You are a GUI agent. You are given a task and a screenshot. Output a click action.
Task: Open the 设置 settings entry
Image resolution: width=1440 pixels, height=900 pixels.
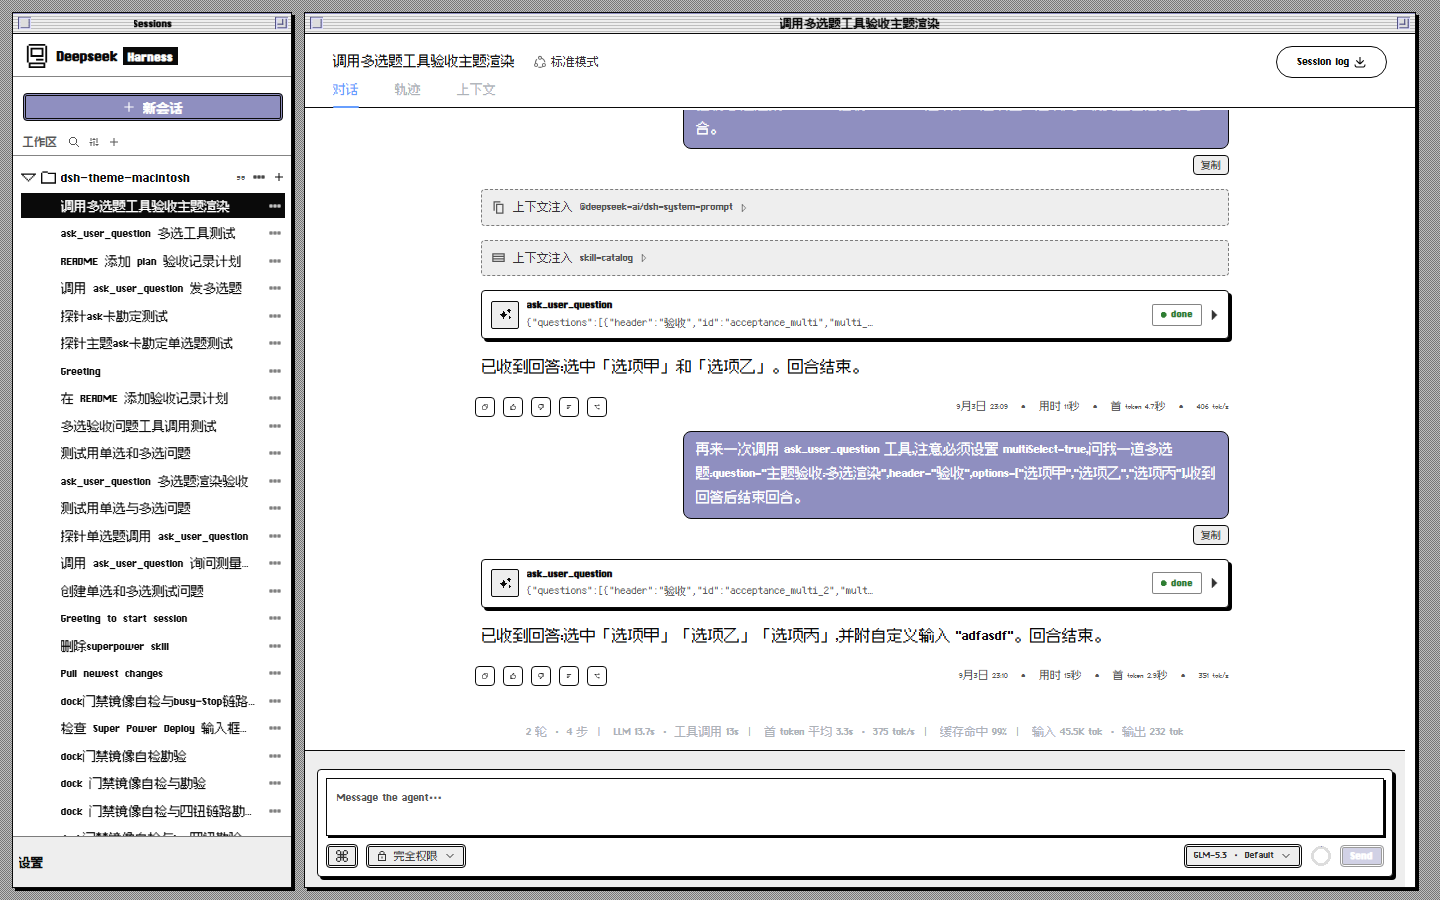tap(31, 863)
